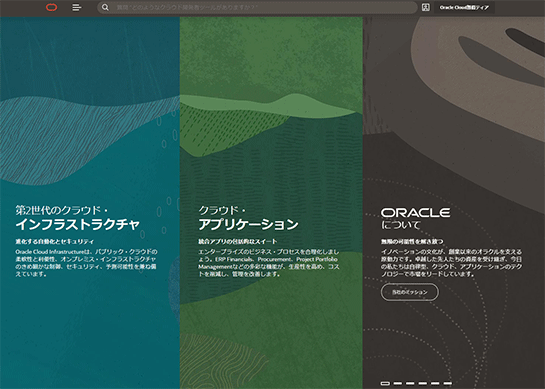The width and height of the screenshot is (545, 389).
Task: Go to the third slide indicator
Action: coord(410,383)
